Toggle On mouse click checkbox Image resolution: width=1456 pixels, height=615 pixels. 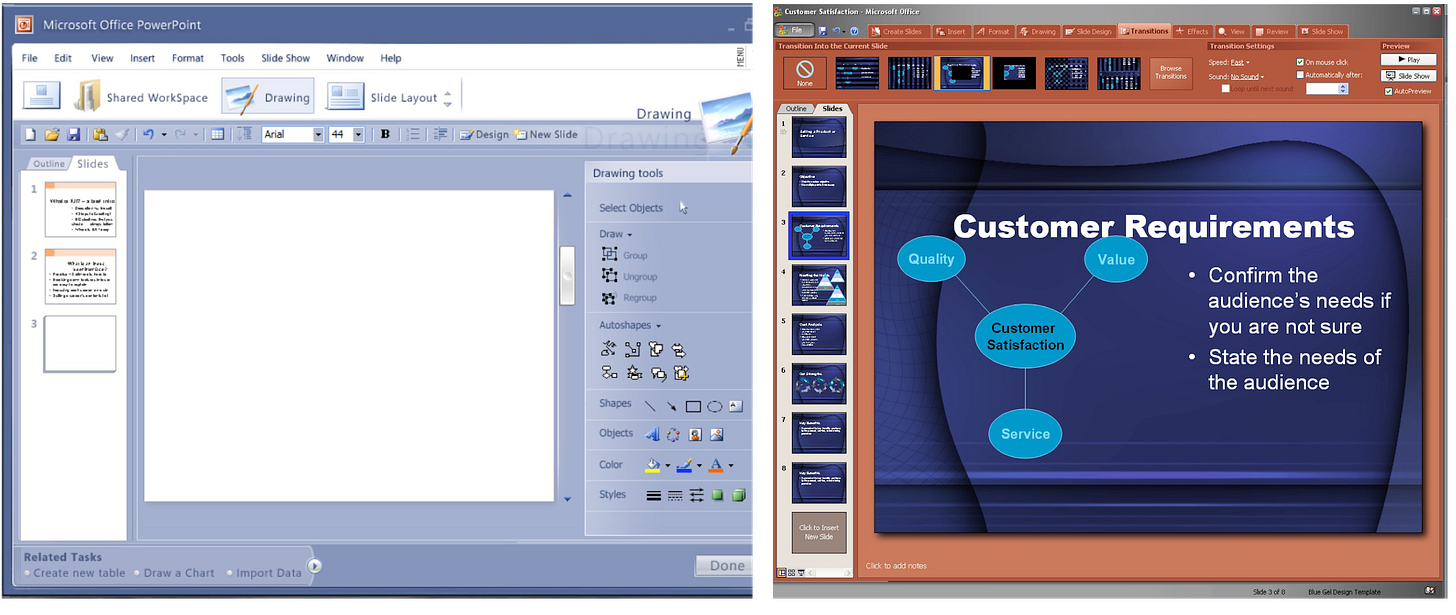[x=1300, y=62]
